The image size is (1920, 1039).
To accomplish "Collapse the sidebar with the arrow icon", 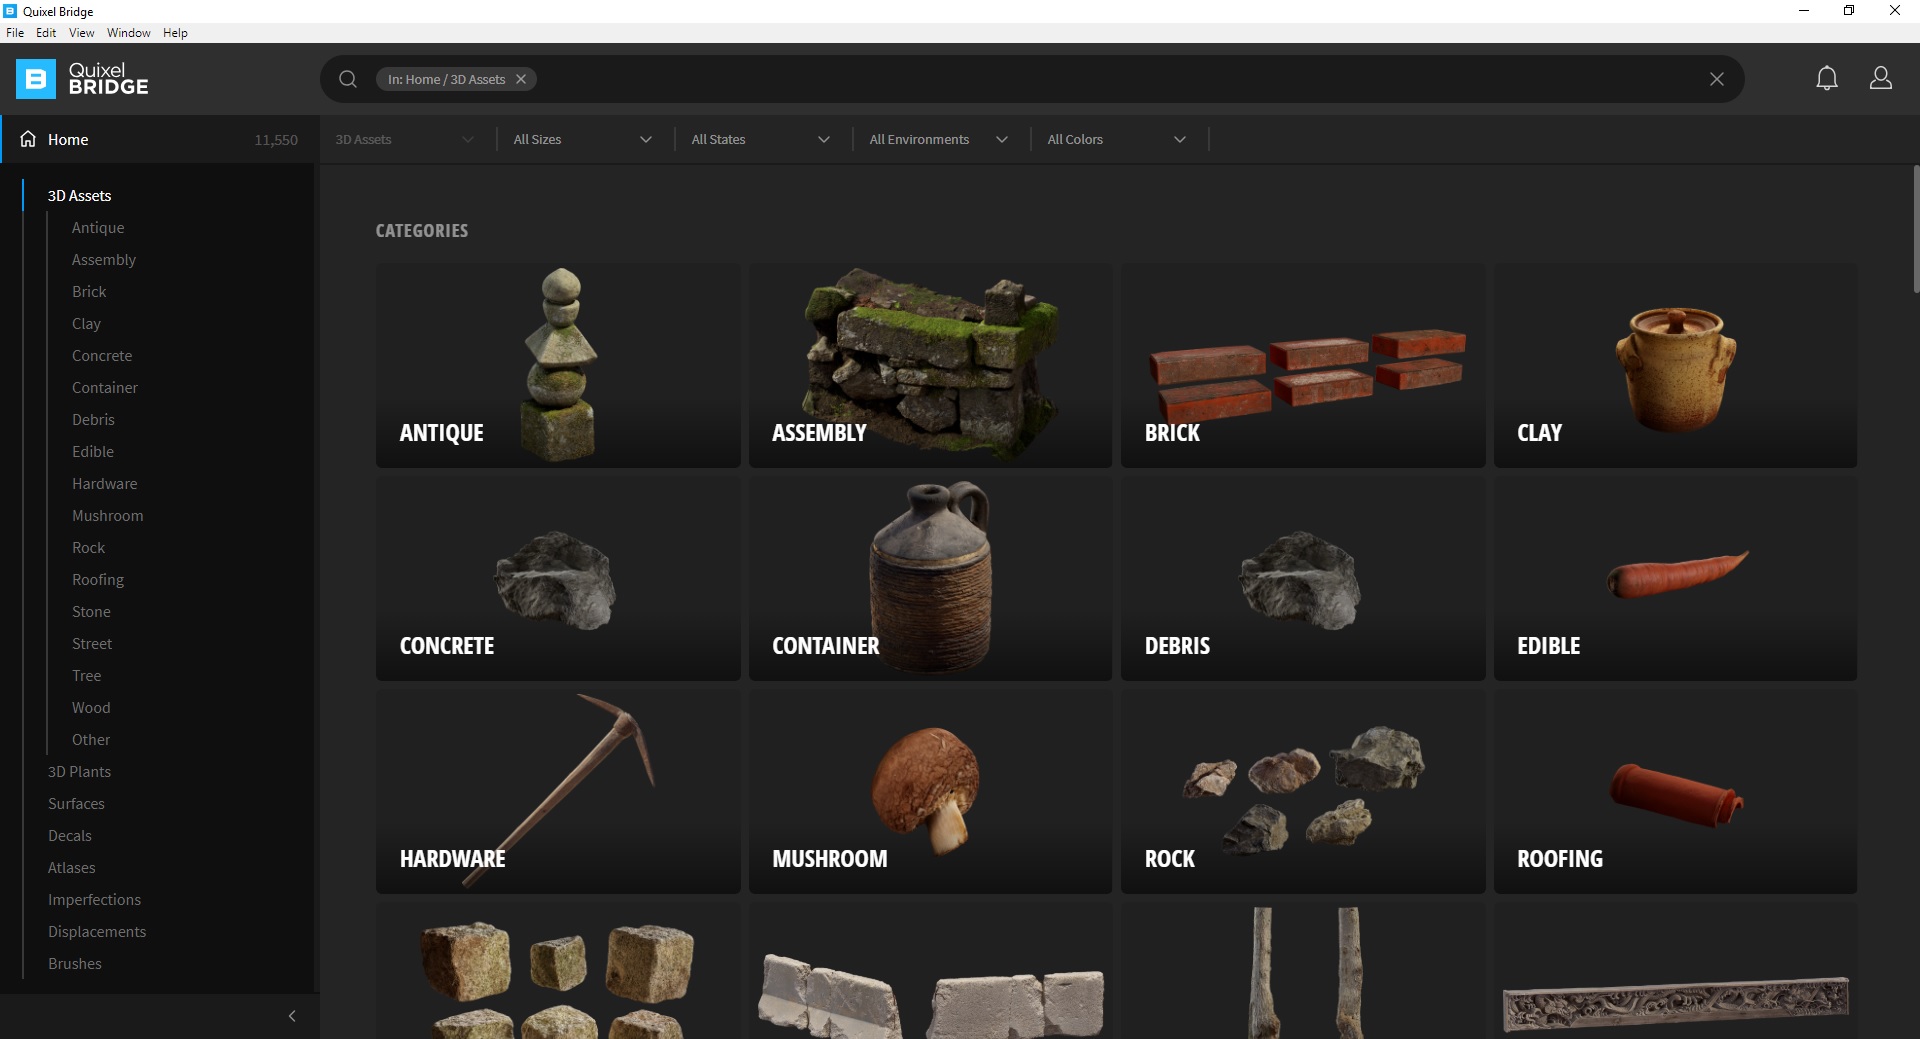I will (292, 1016).
